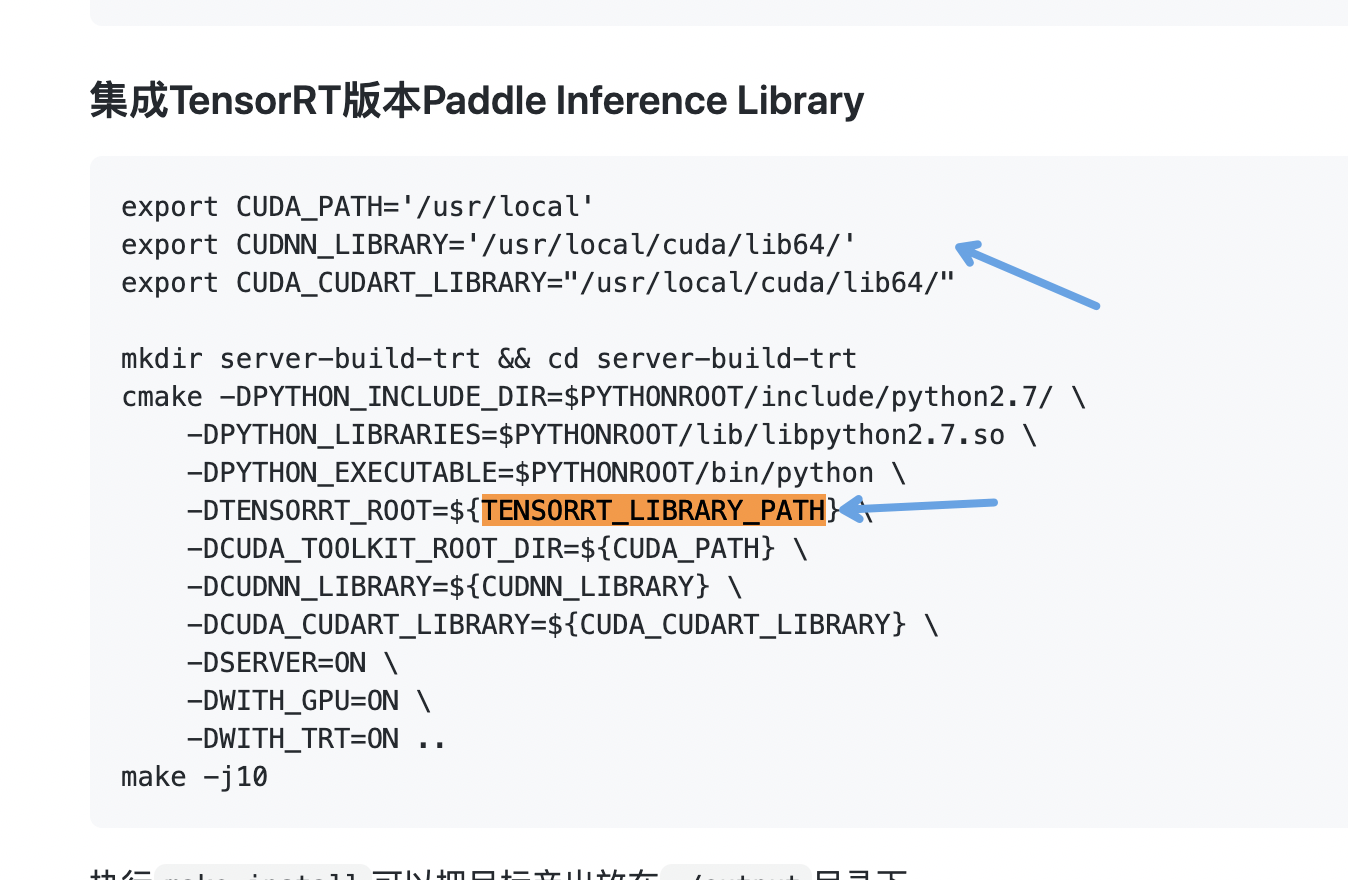Click the -DCUDA_TOOLKIT_ROOT_DIR line

click(497, 549)
